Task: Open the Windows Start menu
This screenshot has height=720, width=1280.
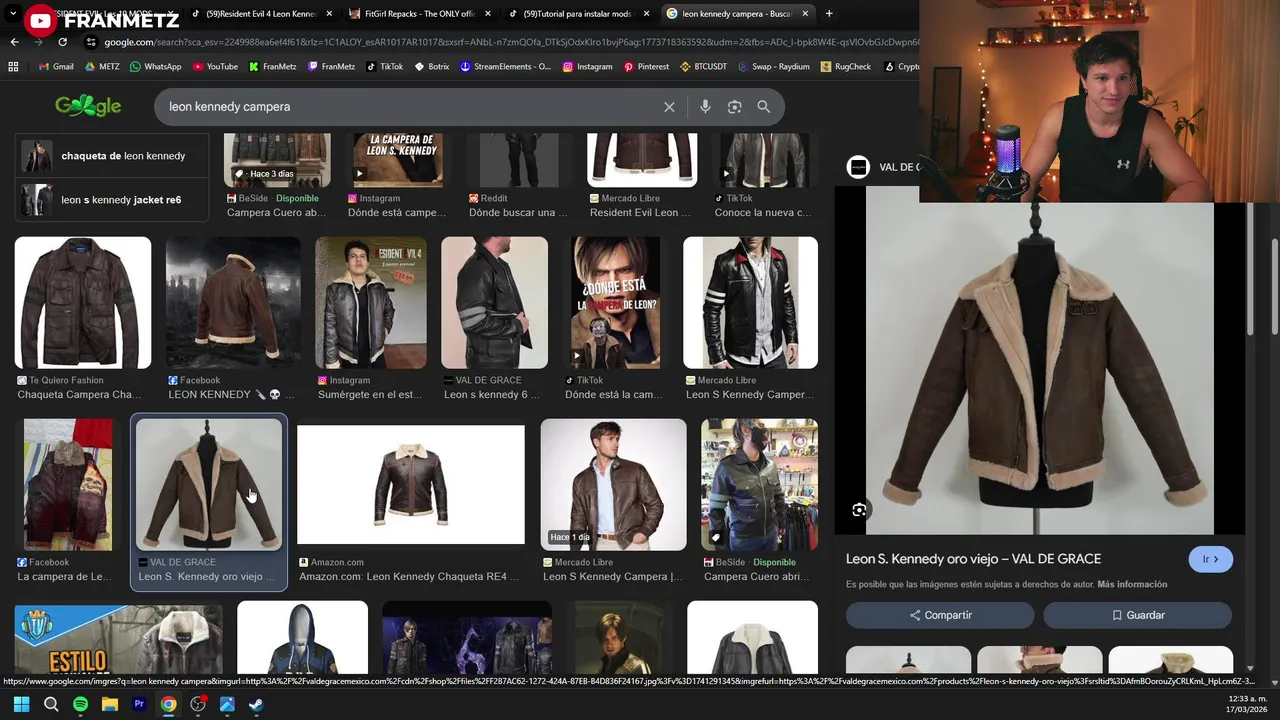Action: tap(21, 704)
